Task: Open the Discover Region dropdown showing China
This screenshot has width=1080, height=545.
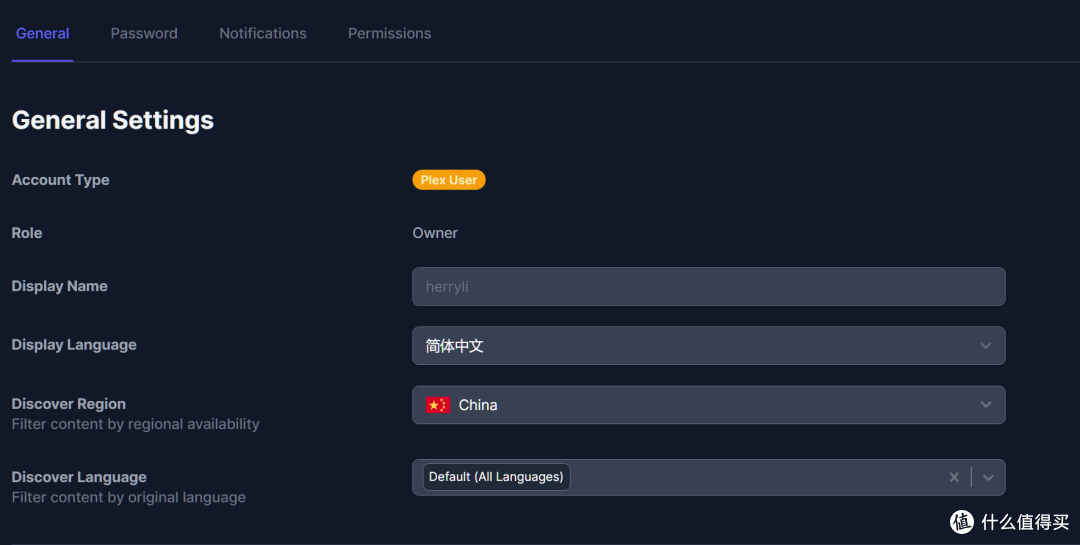Action: coord(700,405)
